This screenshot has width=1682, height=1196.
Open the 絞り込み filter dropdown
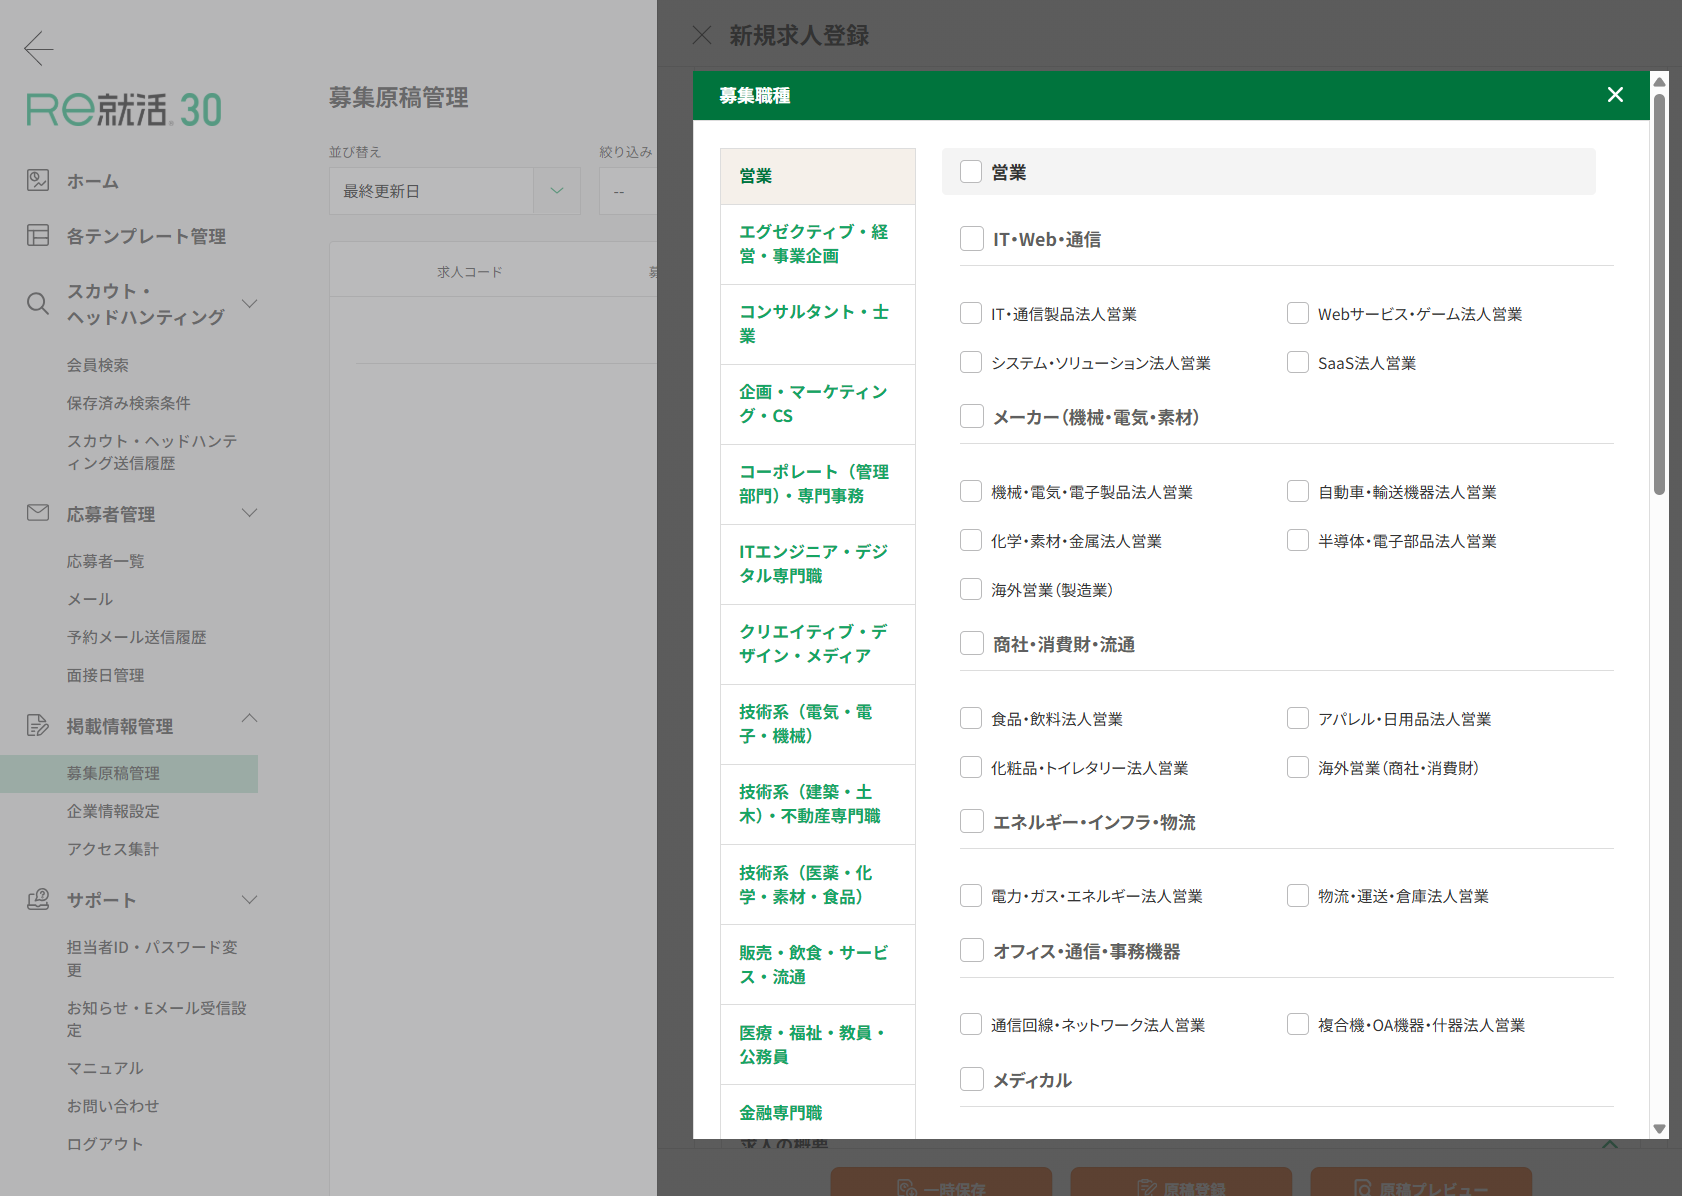coord(628,191)
